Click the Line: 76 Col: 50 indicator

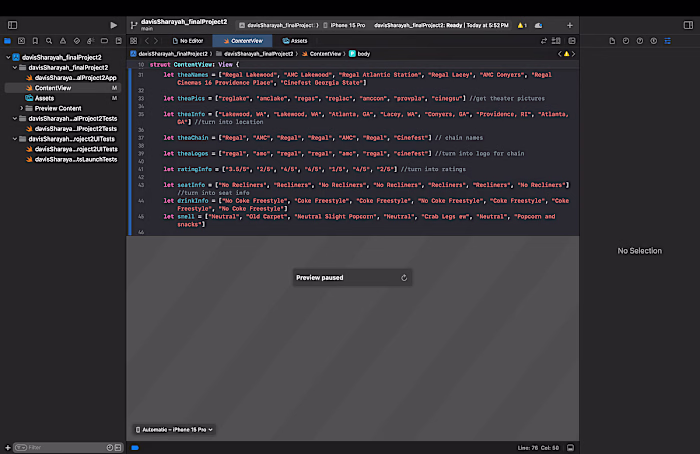click(538, 448)
